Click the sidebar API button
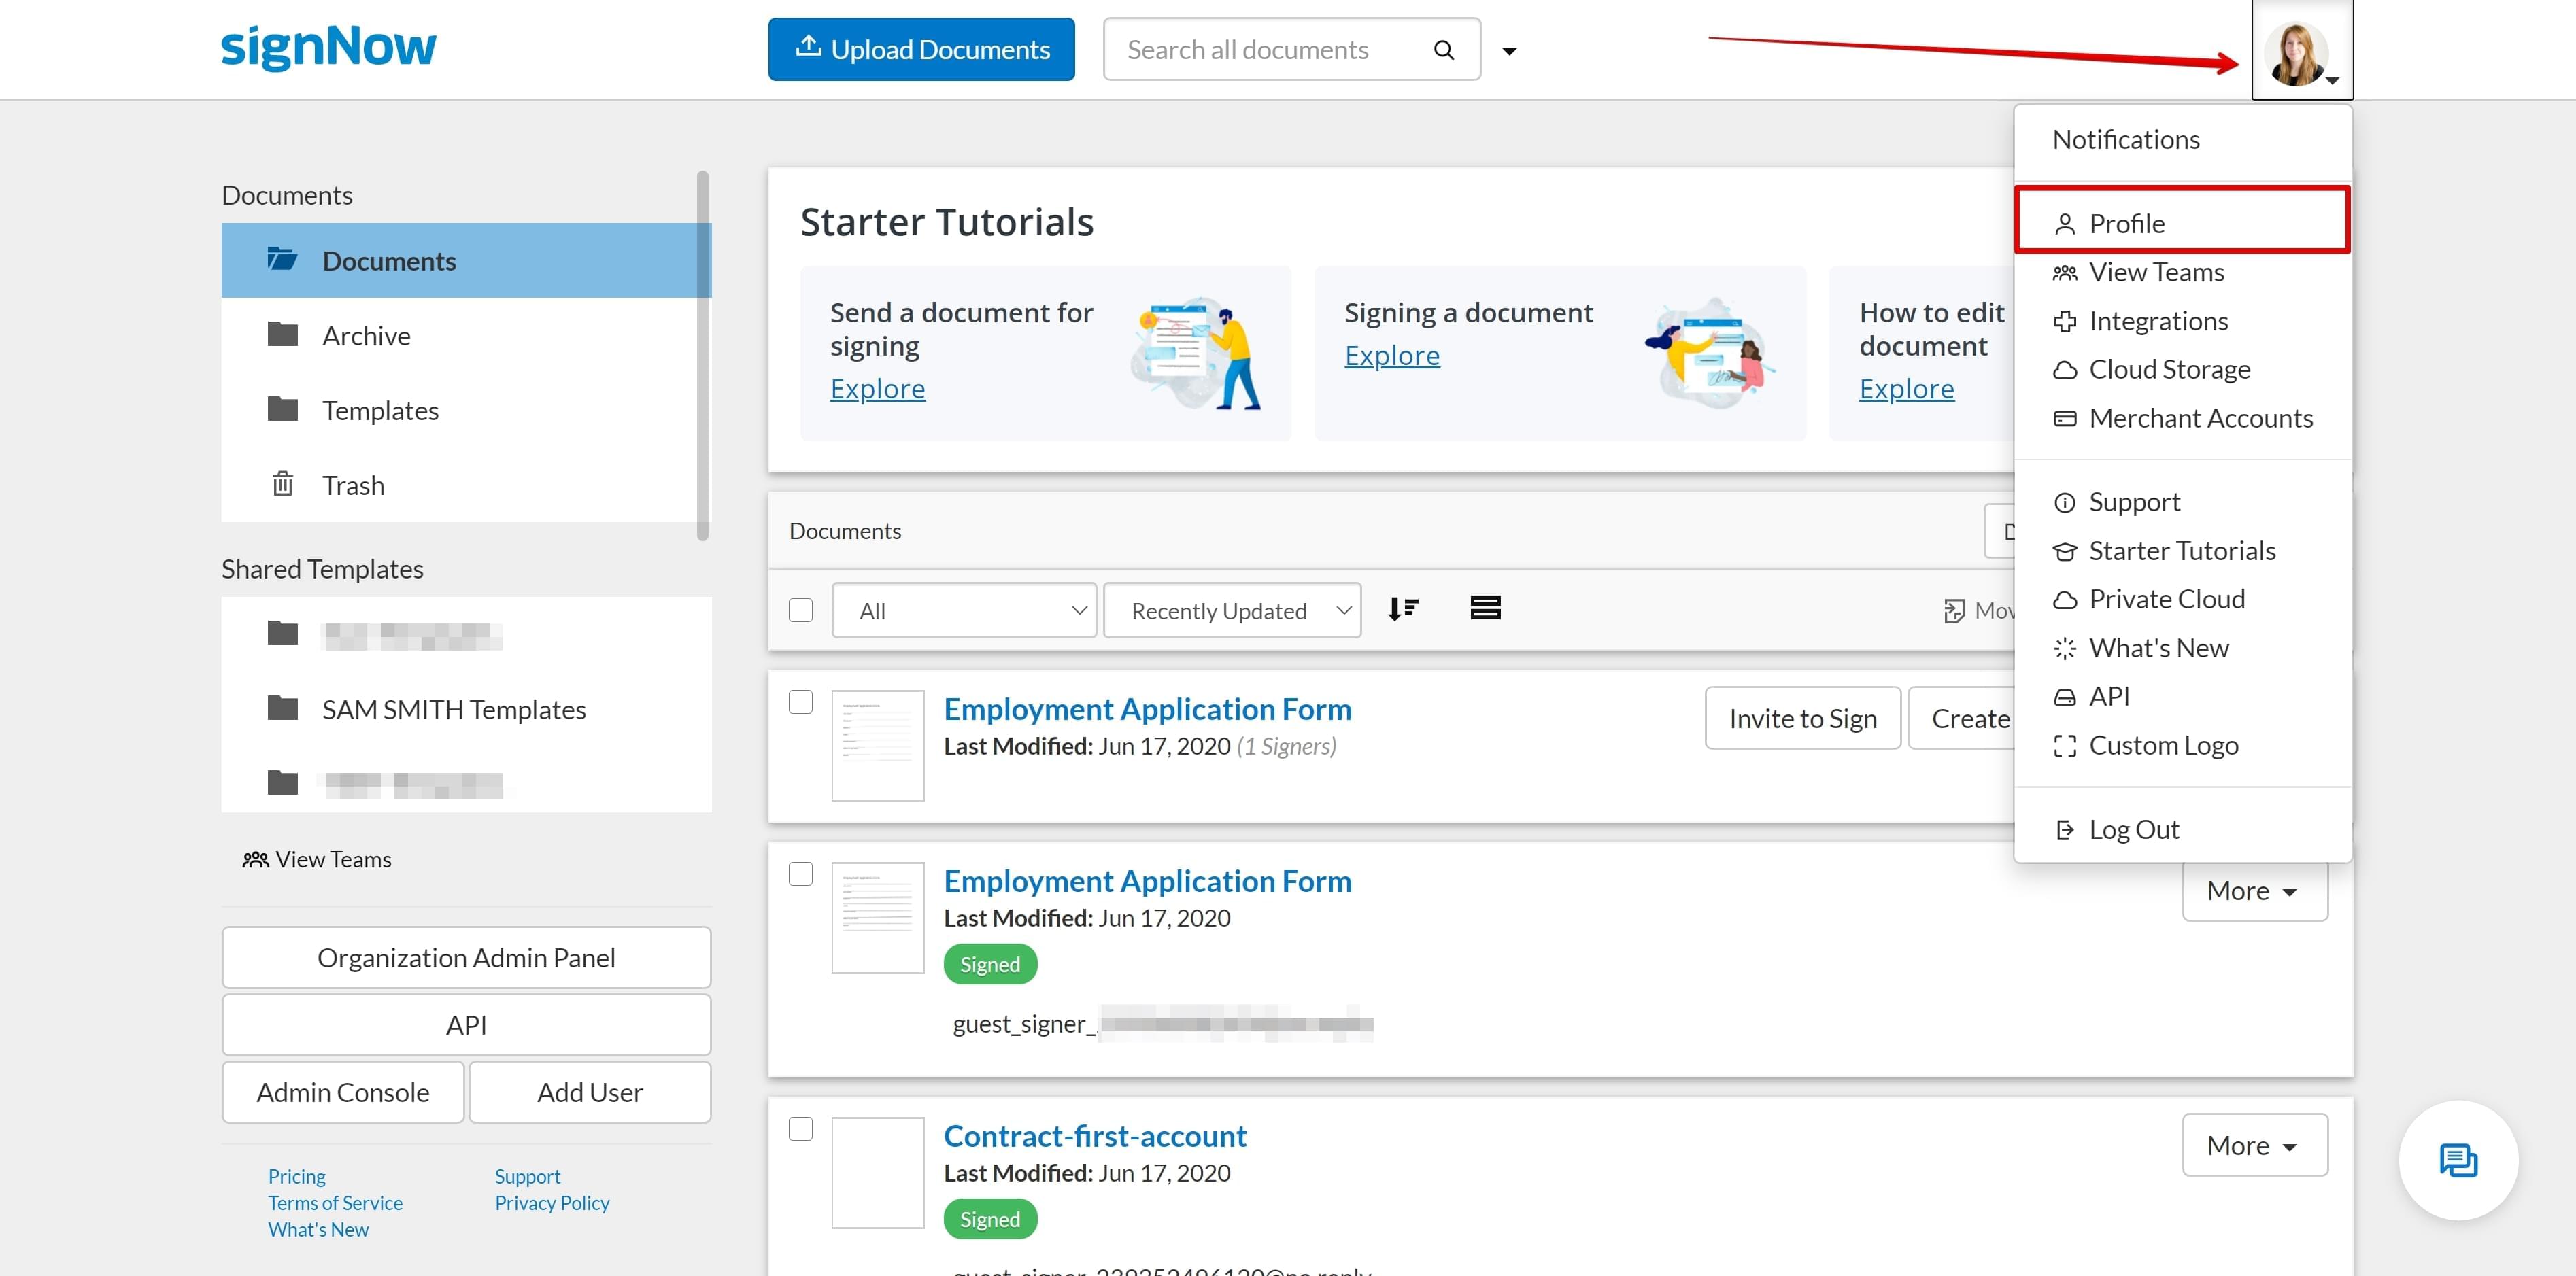This screenshot has width=2576, height=1276. click(466, 1025)
